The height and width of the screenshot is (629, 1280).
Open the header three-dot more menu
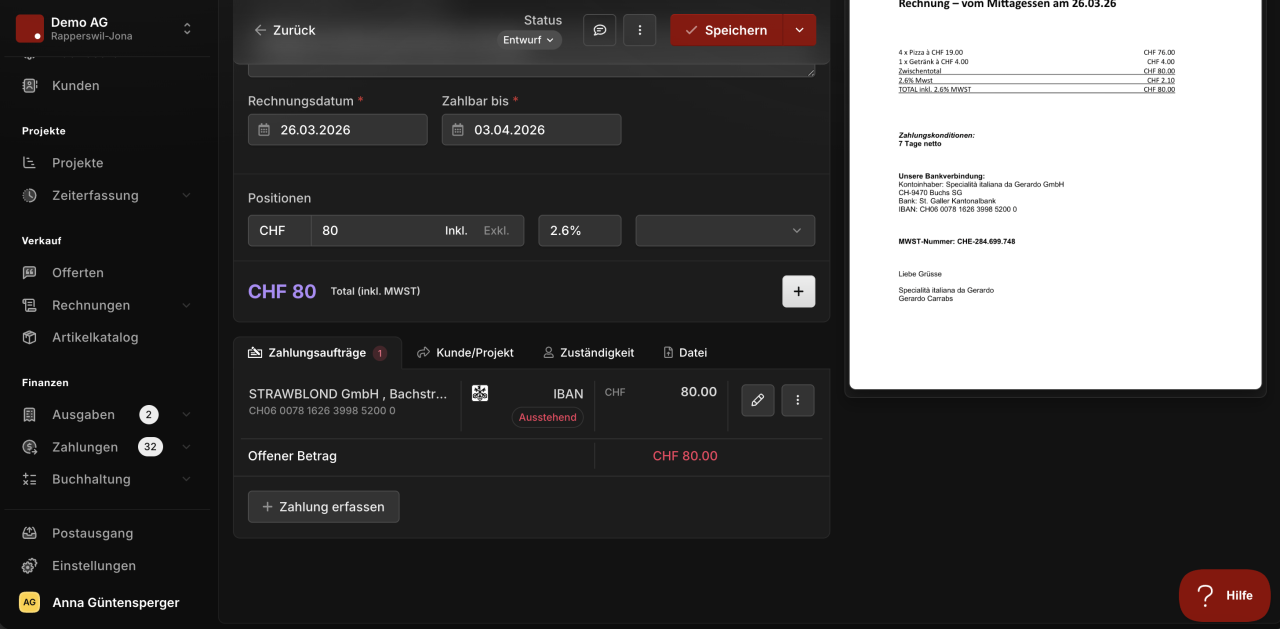point(640,30)
